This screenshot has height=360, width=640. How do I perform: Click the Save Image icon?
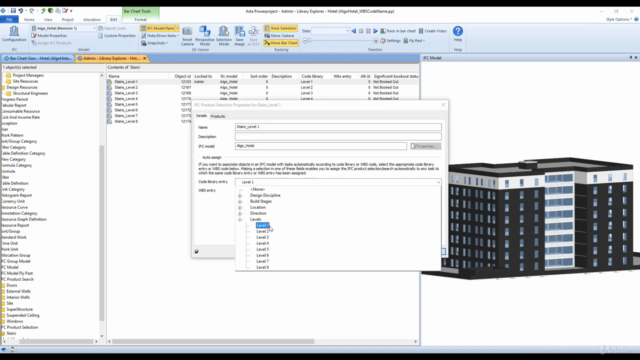240,36
